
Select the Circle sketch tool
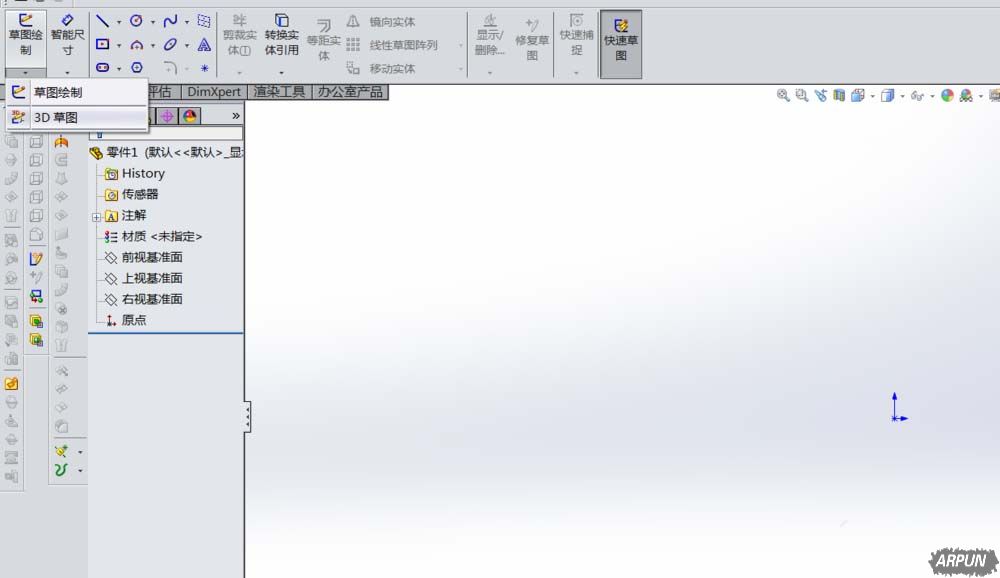[136, 21]
